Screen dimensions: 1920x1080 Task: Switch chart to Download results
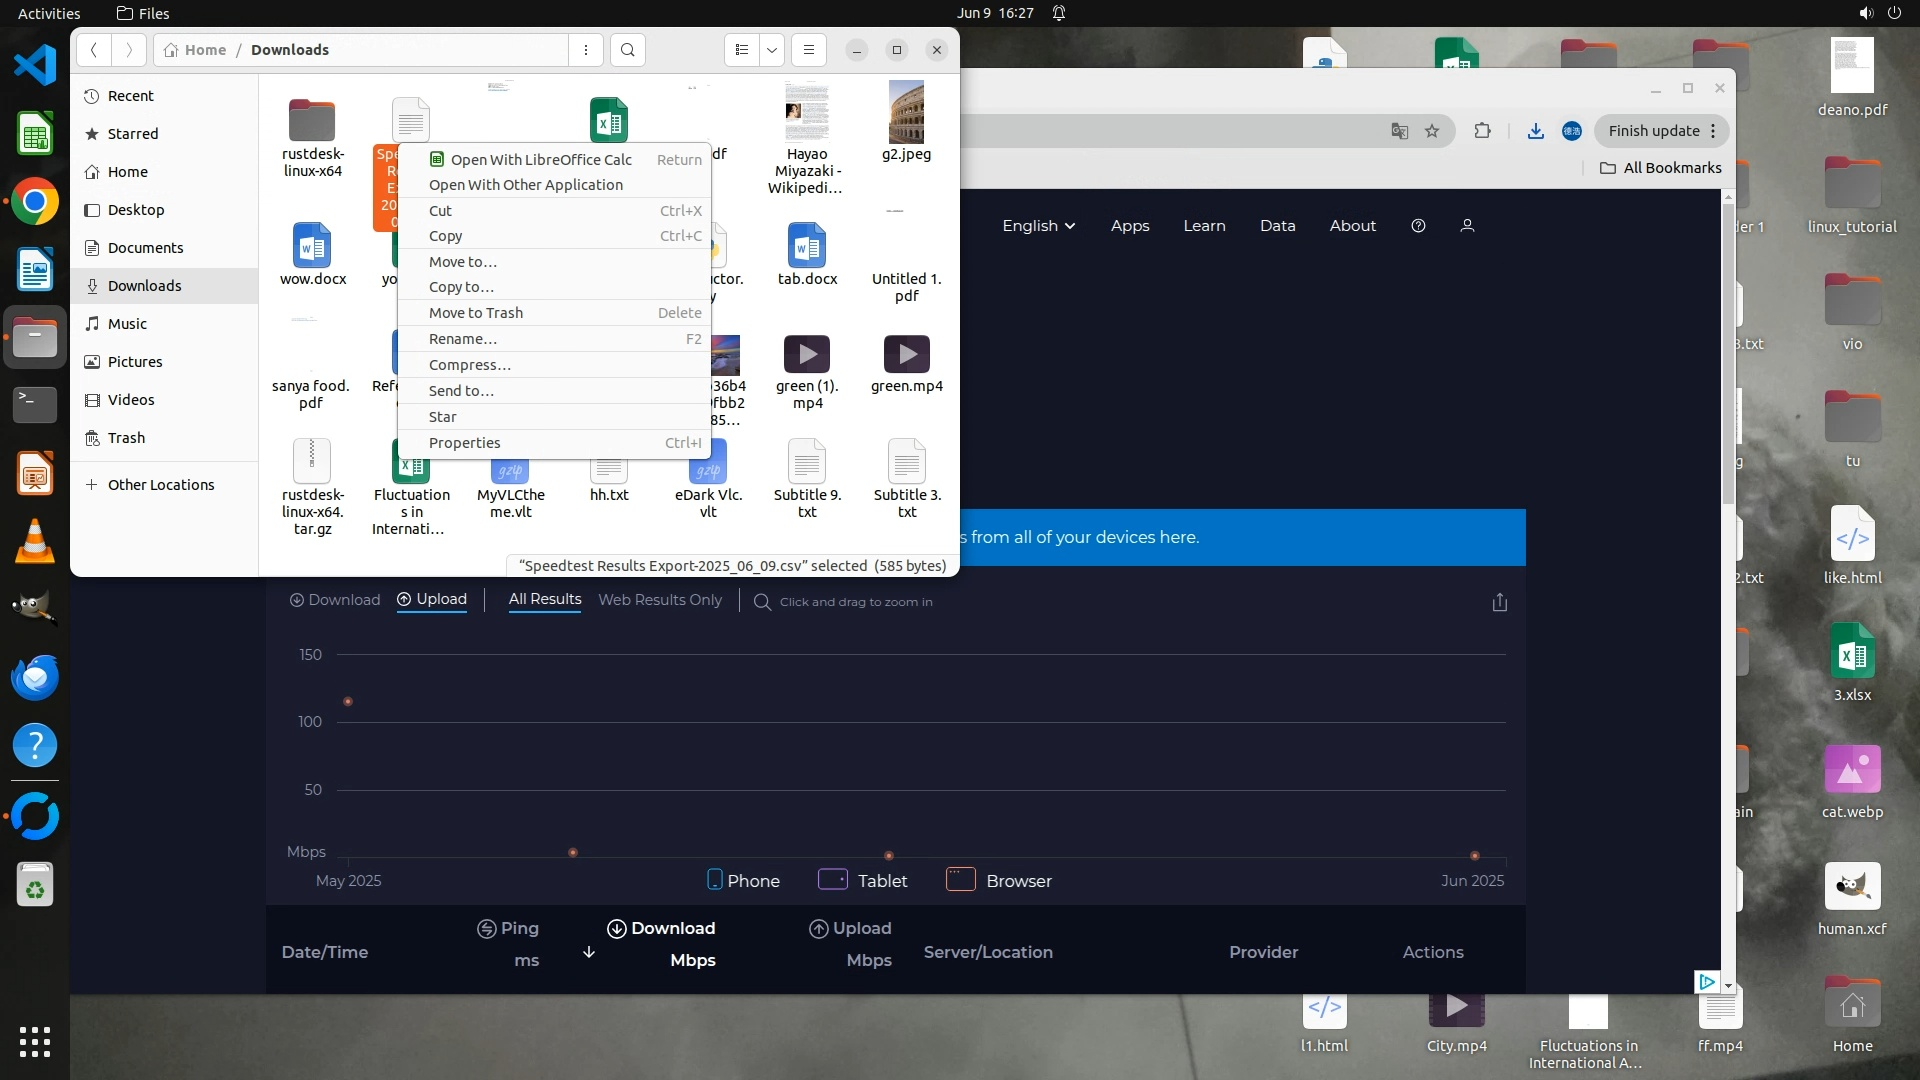[x=335, y=600]
